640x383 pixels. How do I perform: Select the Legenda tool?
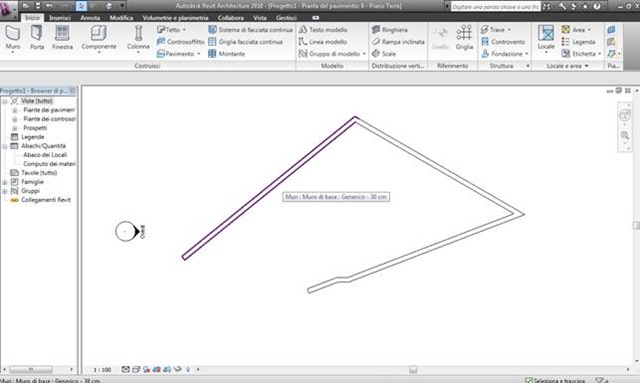[578, 42]
